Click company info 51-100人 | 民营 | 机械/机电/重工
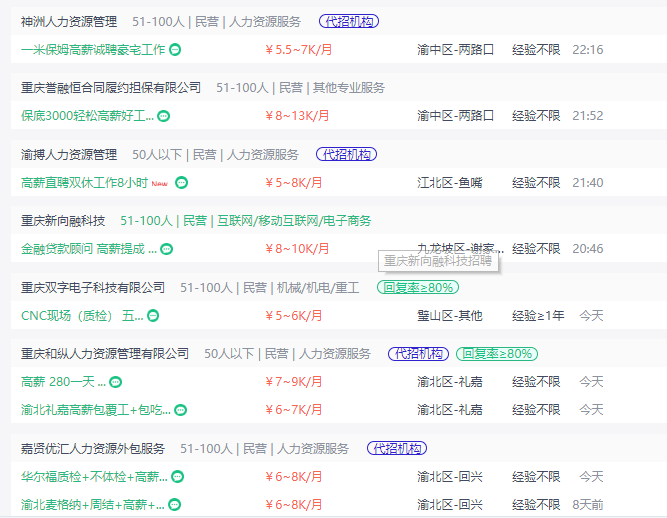 (270, 288)
